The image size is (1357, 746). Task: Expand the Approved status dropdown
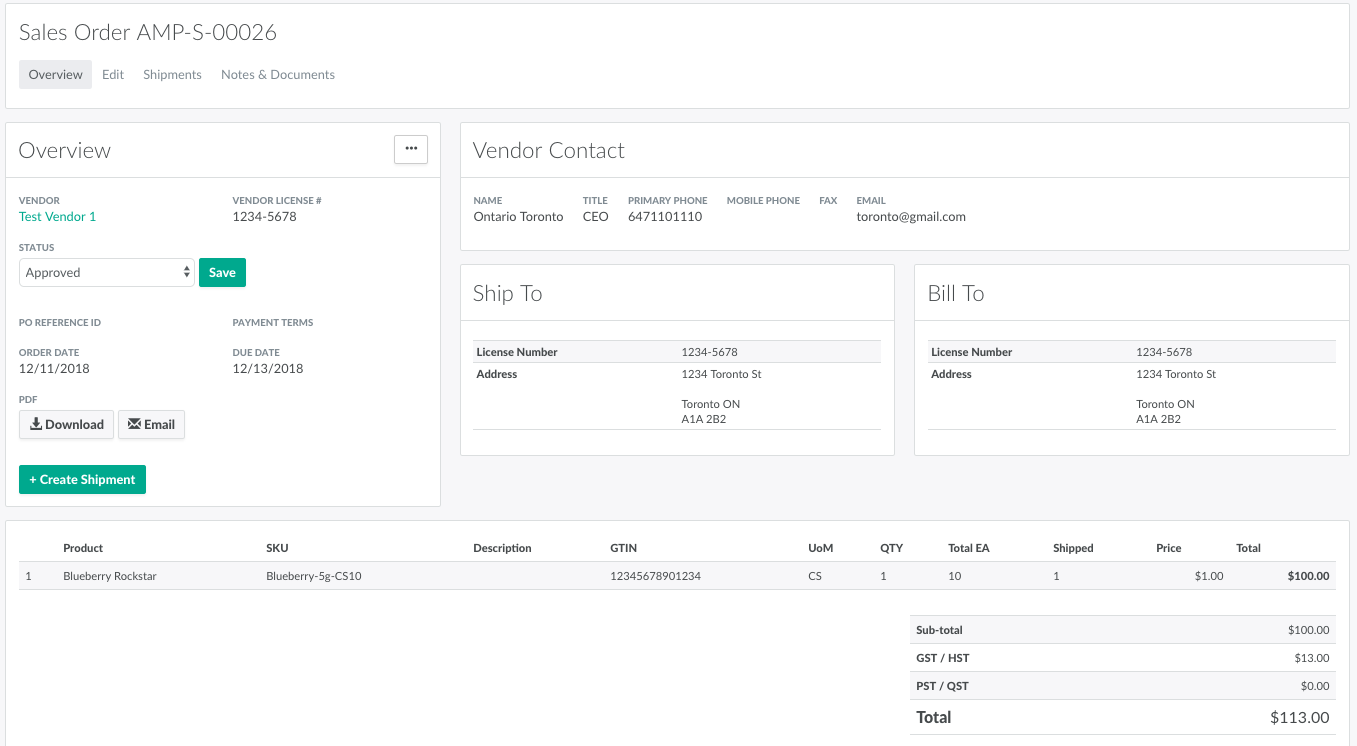(106, 273)
